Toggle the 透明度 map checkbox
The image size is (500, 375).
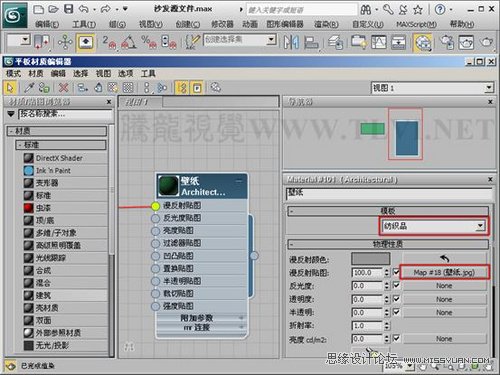point(396,299)
